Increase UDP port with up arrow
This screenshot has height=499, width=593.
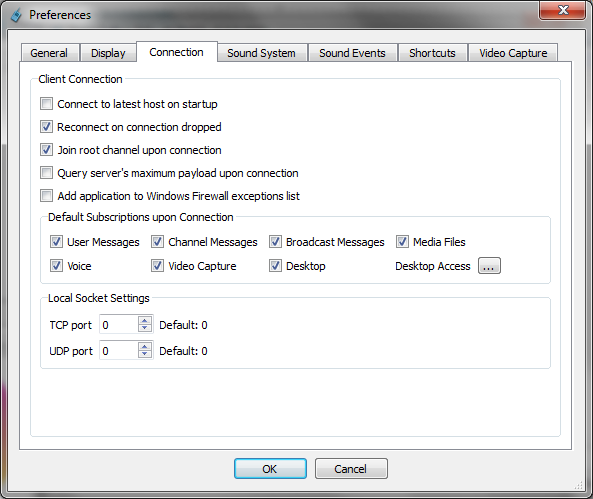(x=144, y=347)
